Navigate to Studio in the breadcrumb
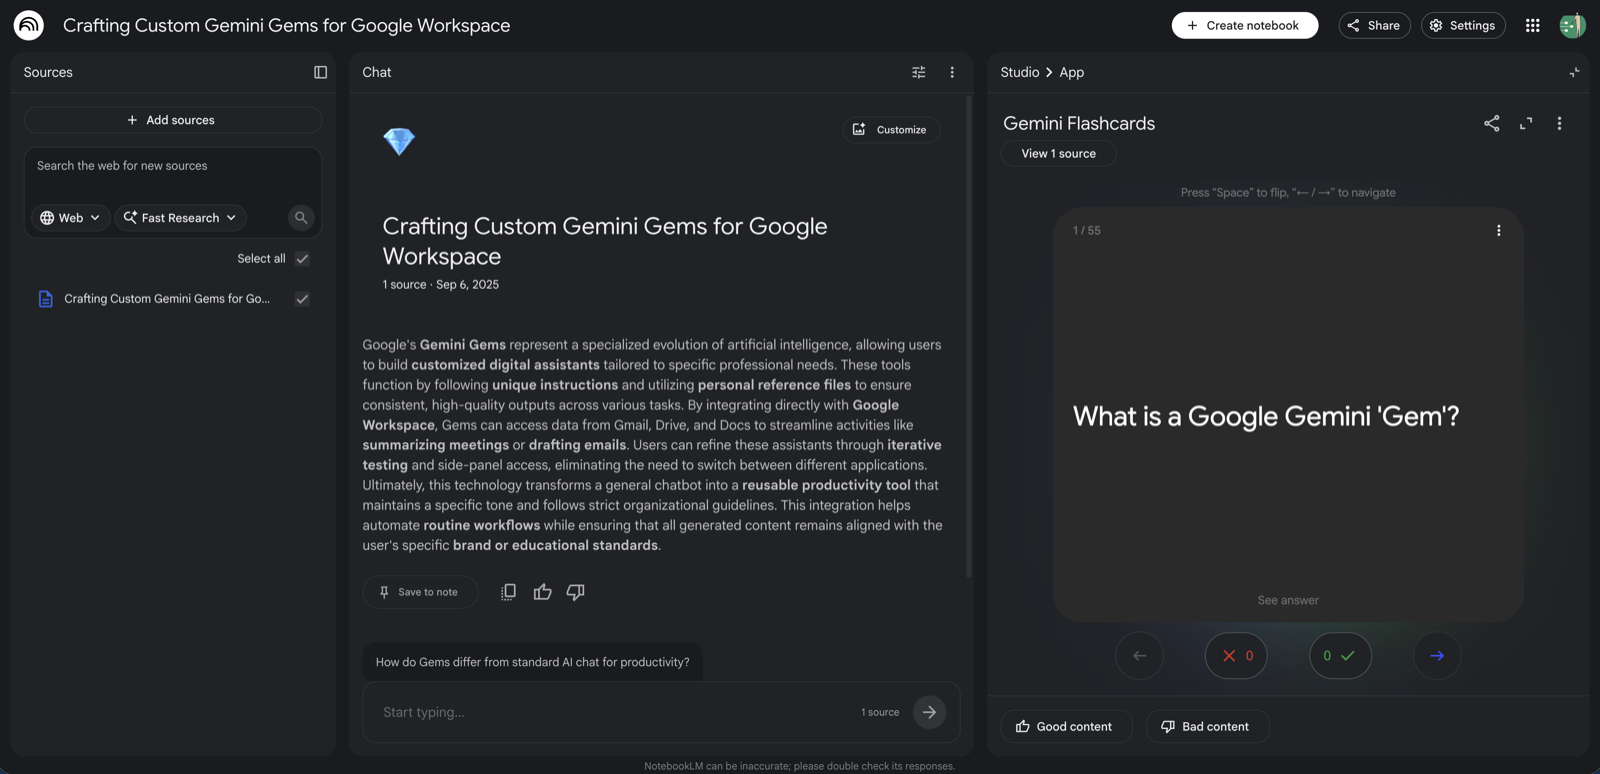The height and width of the screenshot is (774, 1600). 1020,72
